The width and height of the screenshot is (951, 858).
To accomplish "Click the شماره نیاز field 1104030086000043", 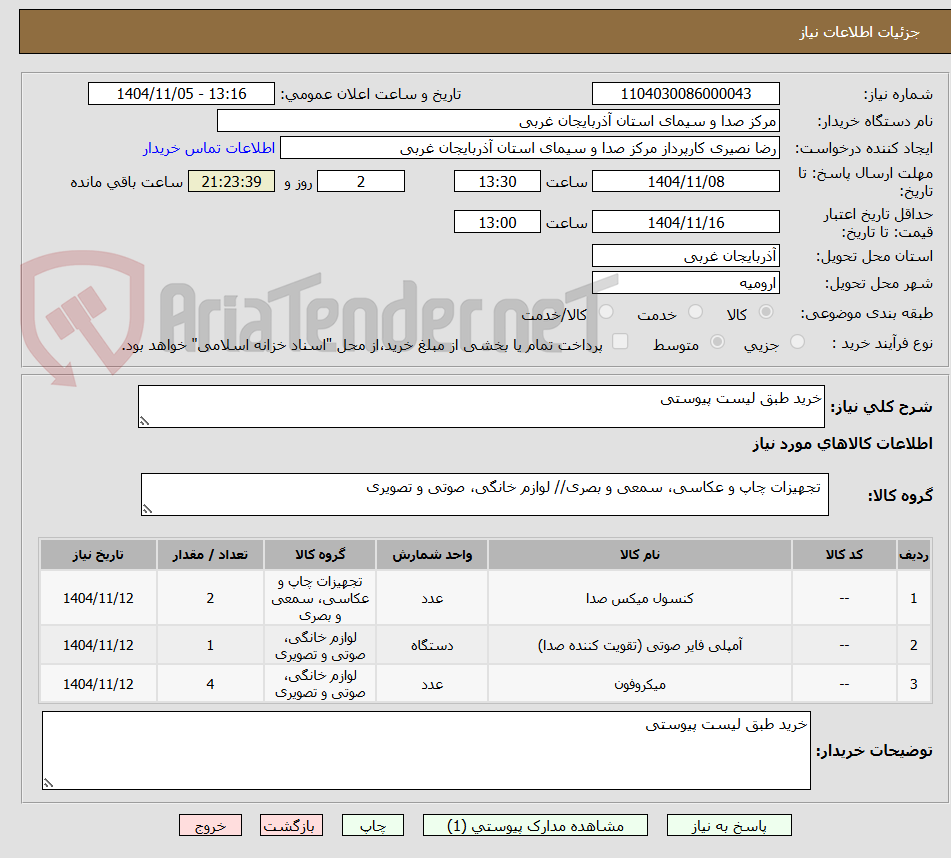I will [685, 94].
